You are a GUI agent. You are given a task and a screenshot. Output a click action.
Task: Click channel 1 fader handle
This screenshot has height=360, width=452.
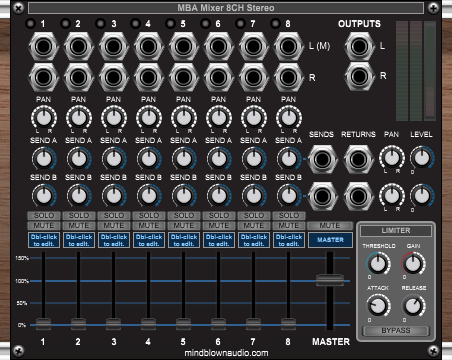43,324
